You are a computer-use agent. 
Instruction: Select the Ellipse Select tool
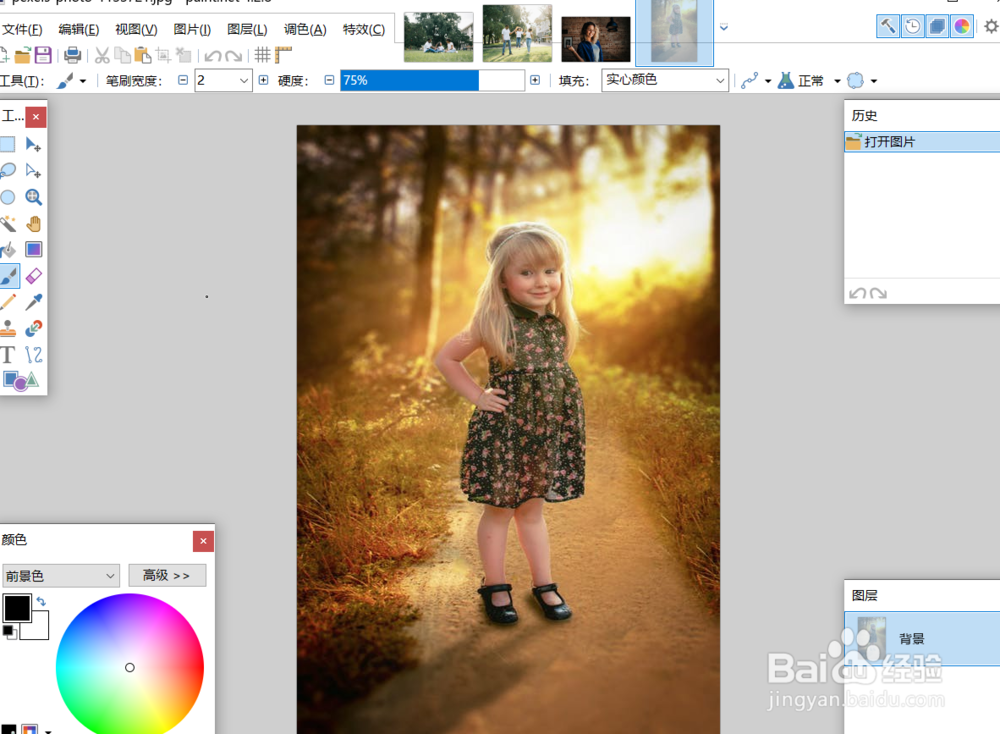pyautogui.click(x=7, y=197)
